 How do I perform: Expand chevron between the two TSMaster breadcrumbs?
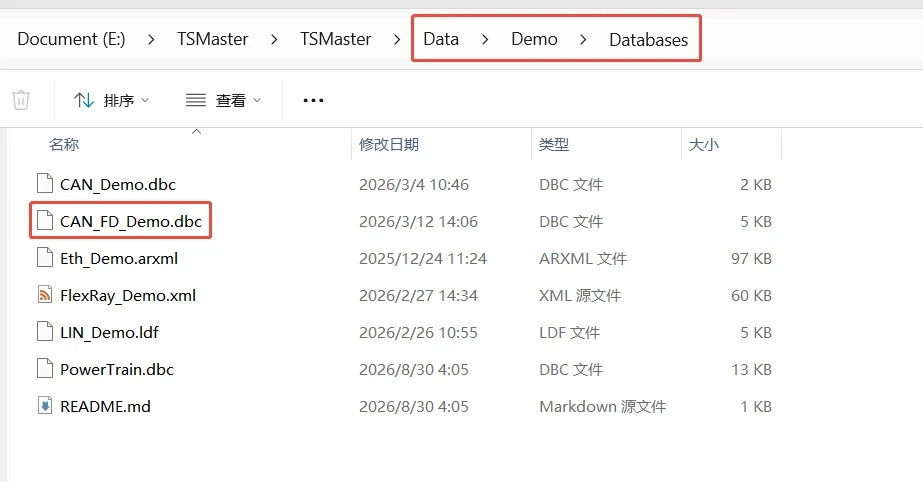tap(274, 39)
